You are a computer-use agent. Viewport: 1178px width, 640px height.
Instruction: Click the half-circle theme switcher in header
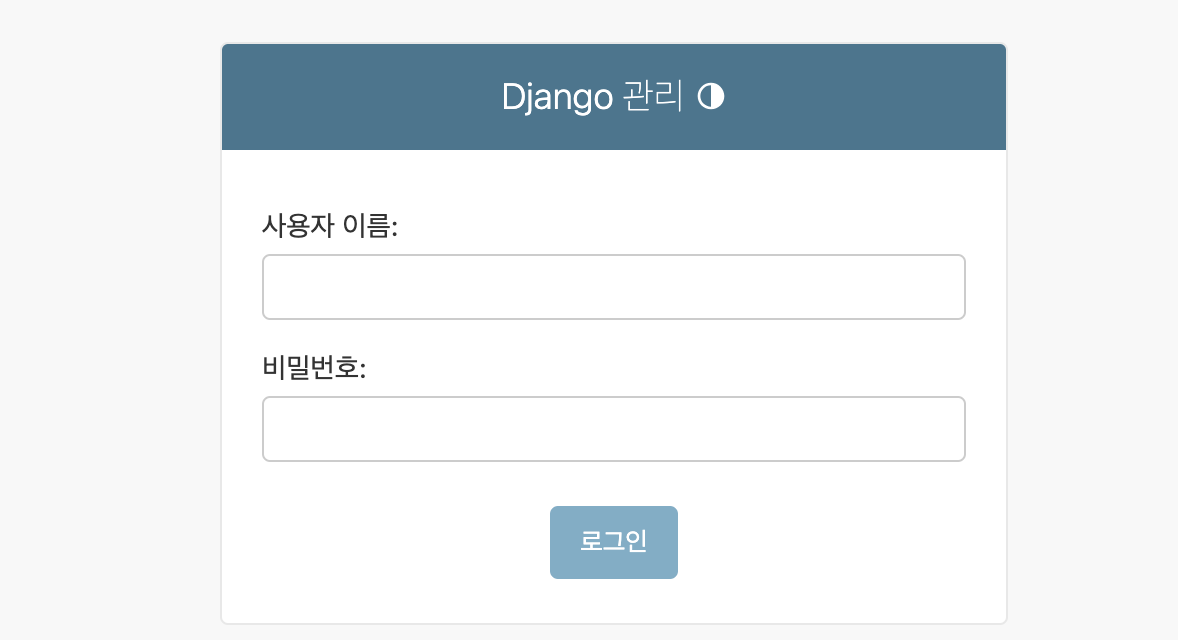[x=712, y=97]
